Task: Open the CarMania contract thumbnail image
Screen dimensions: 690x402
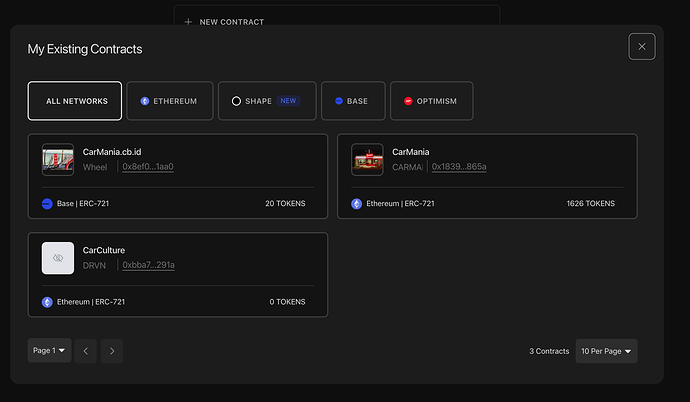Action: [x=367, y=160]
